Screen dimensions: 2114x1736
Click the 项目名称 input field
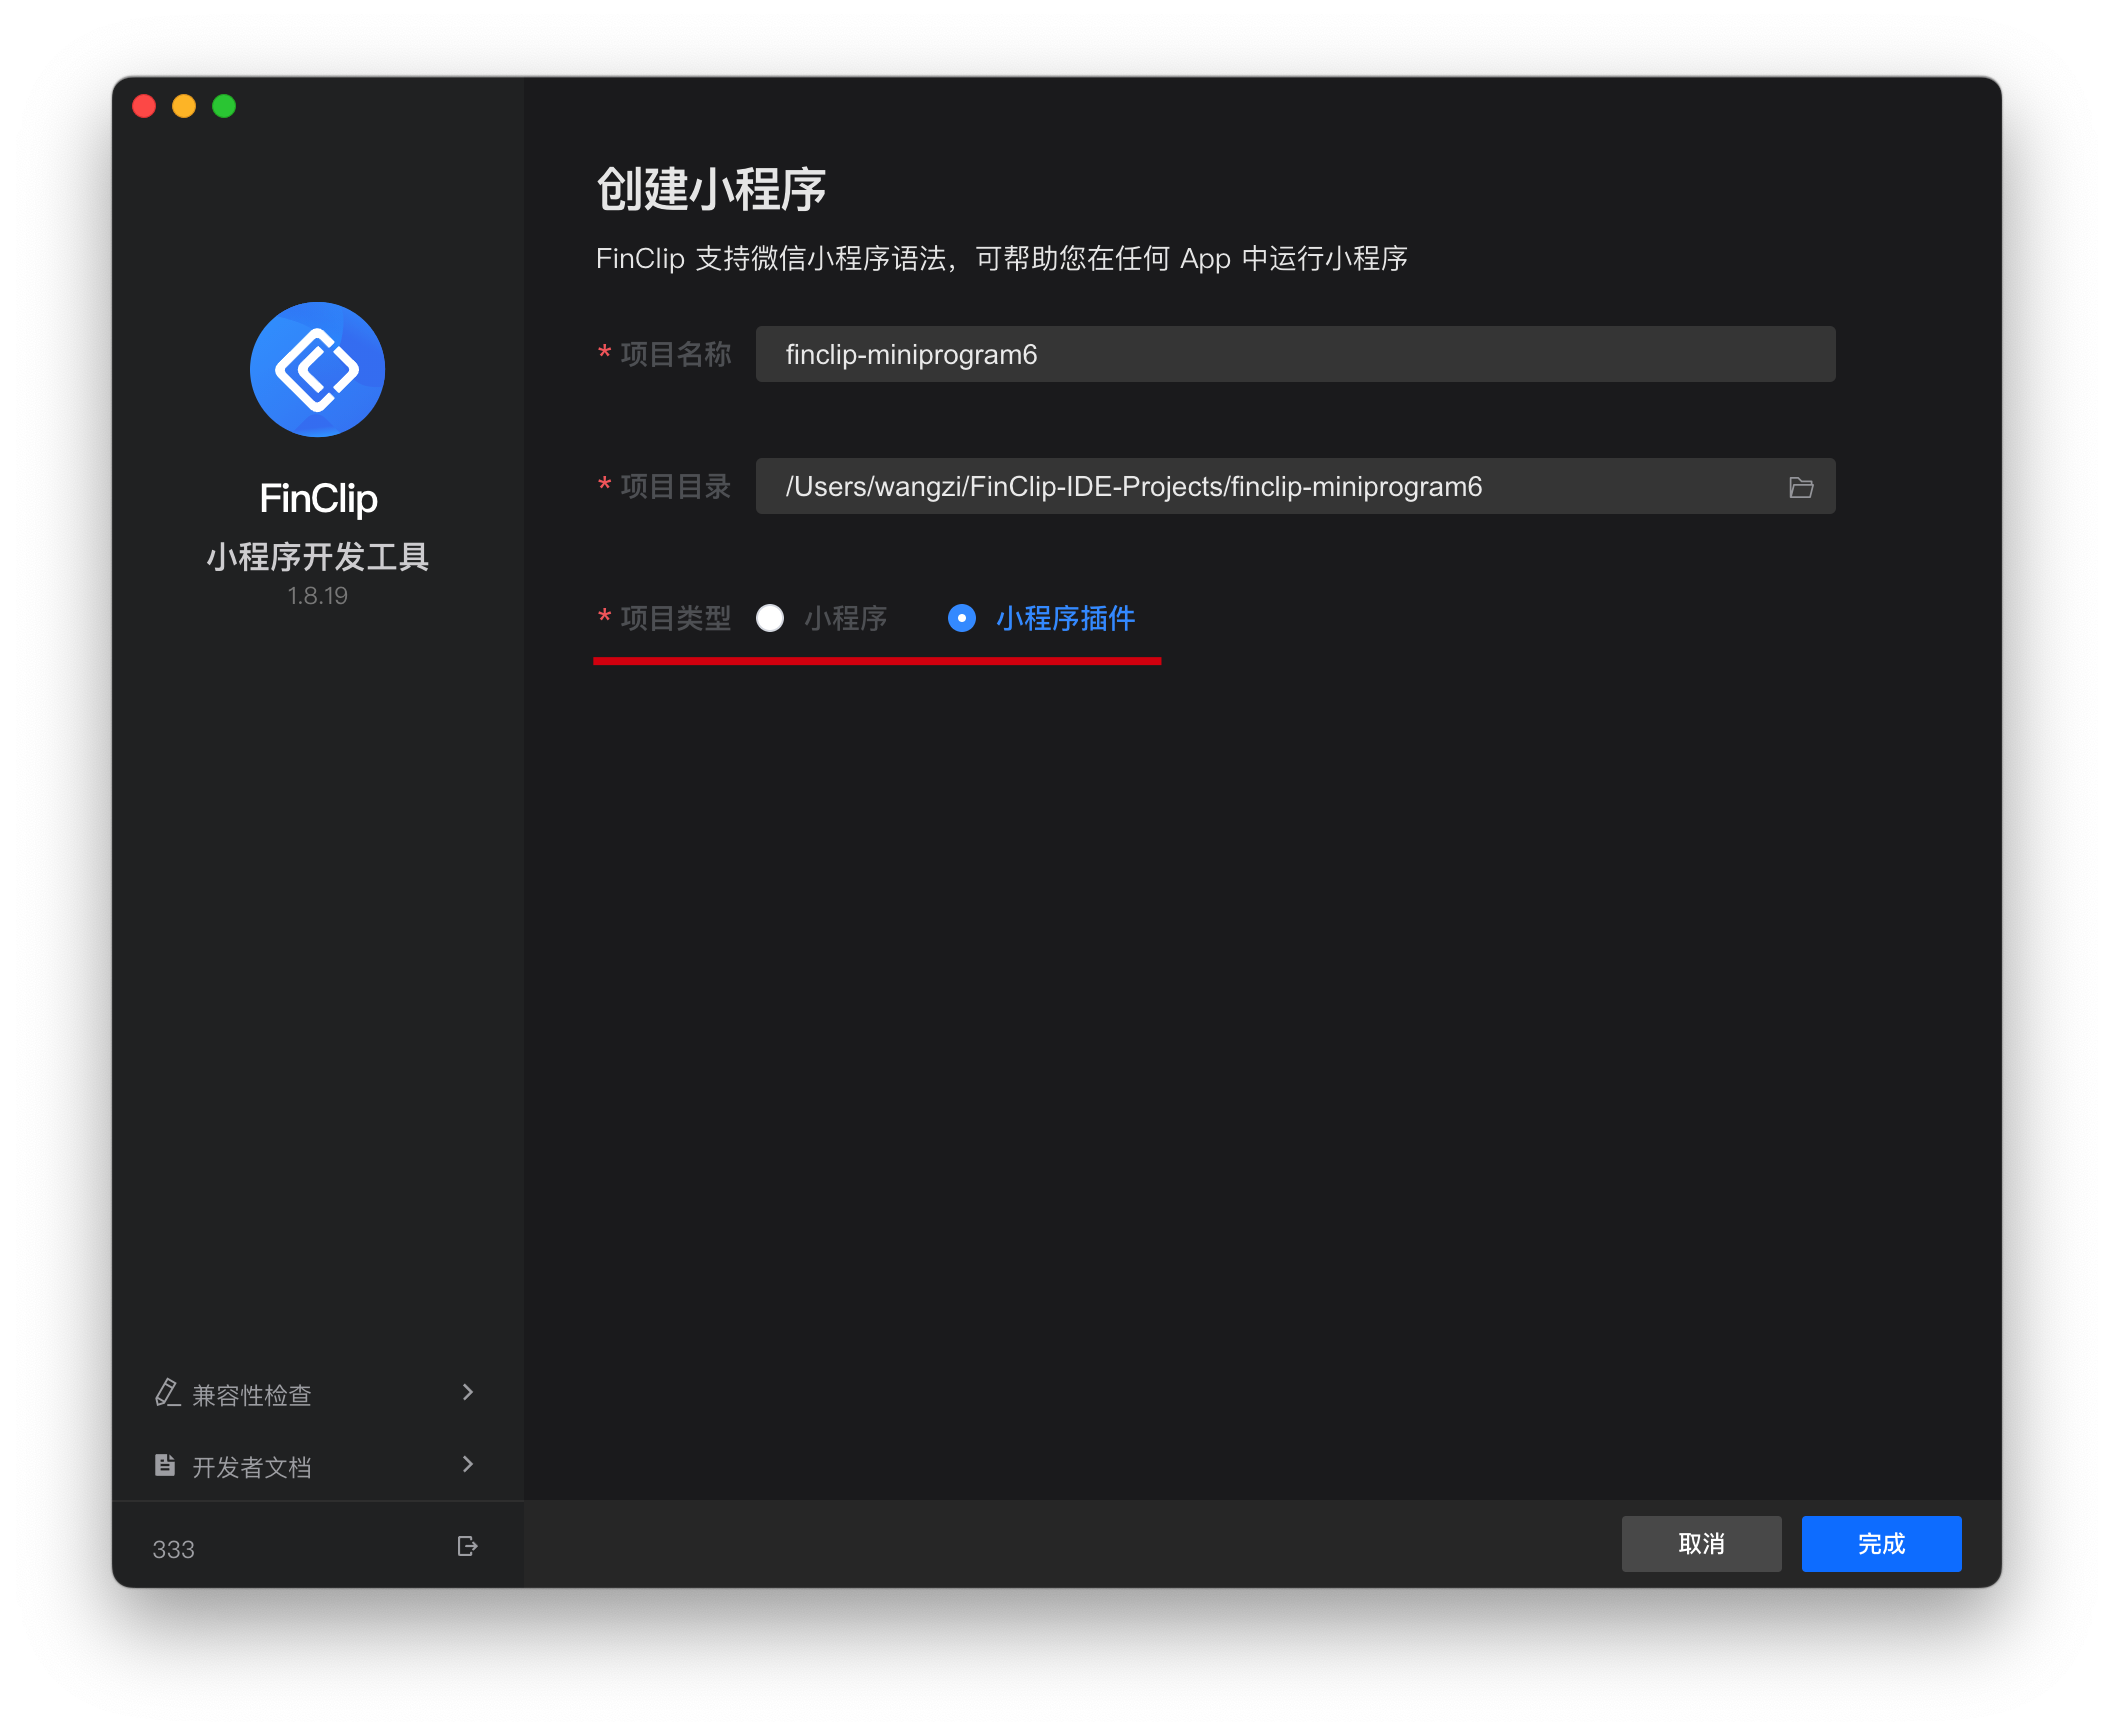[1294, 354]
